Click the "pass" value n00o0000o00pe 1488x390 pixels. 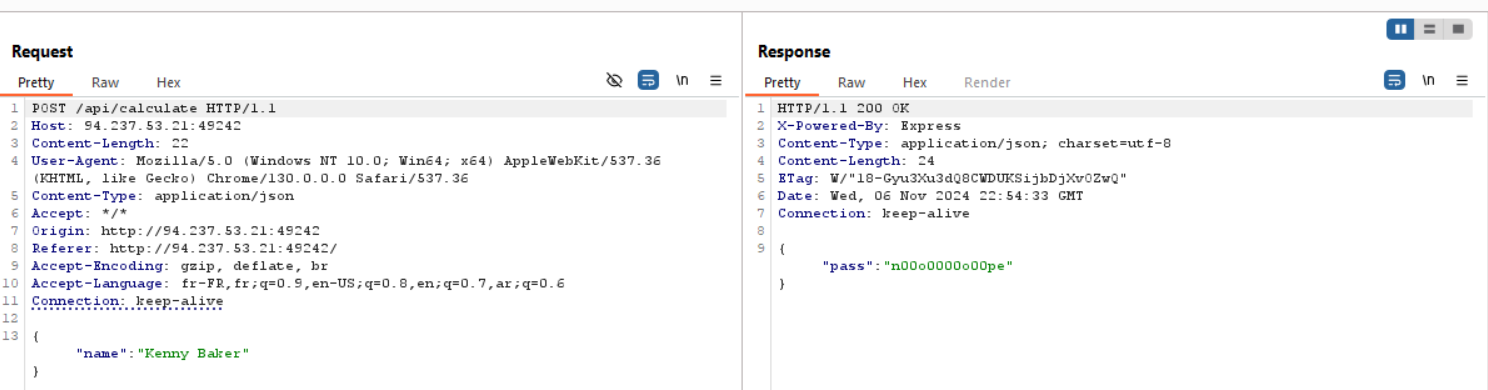(x=947, y=266)
